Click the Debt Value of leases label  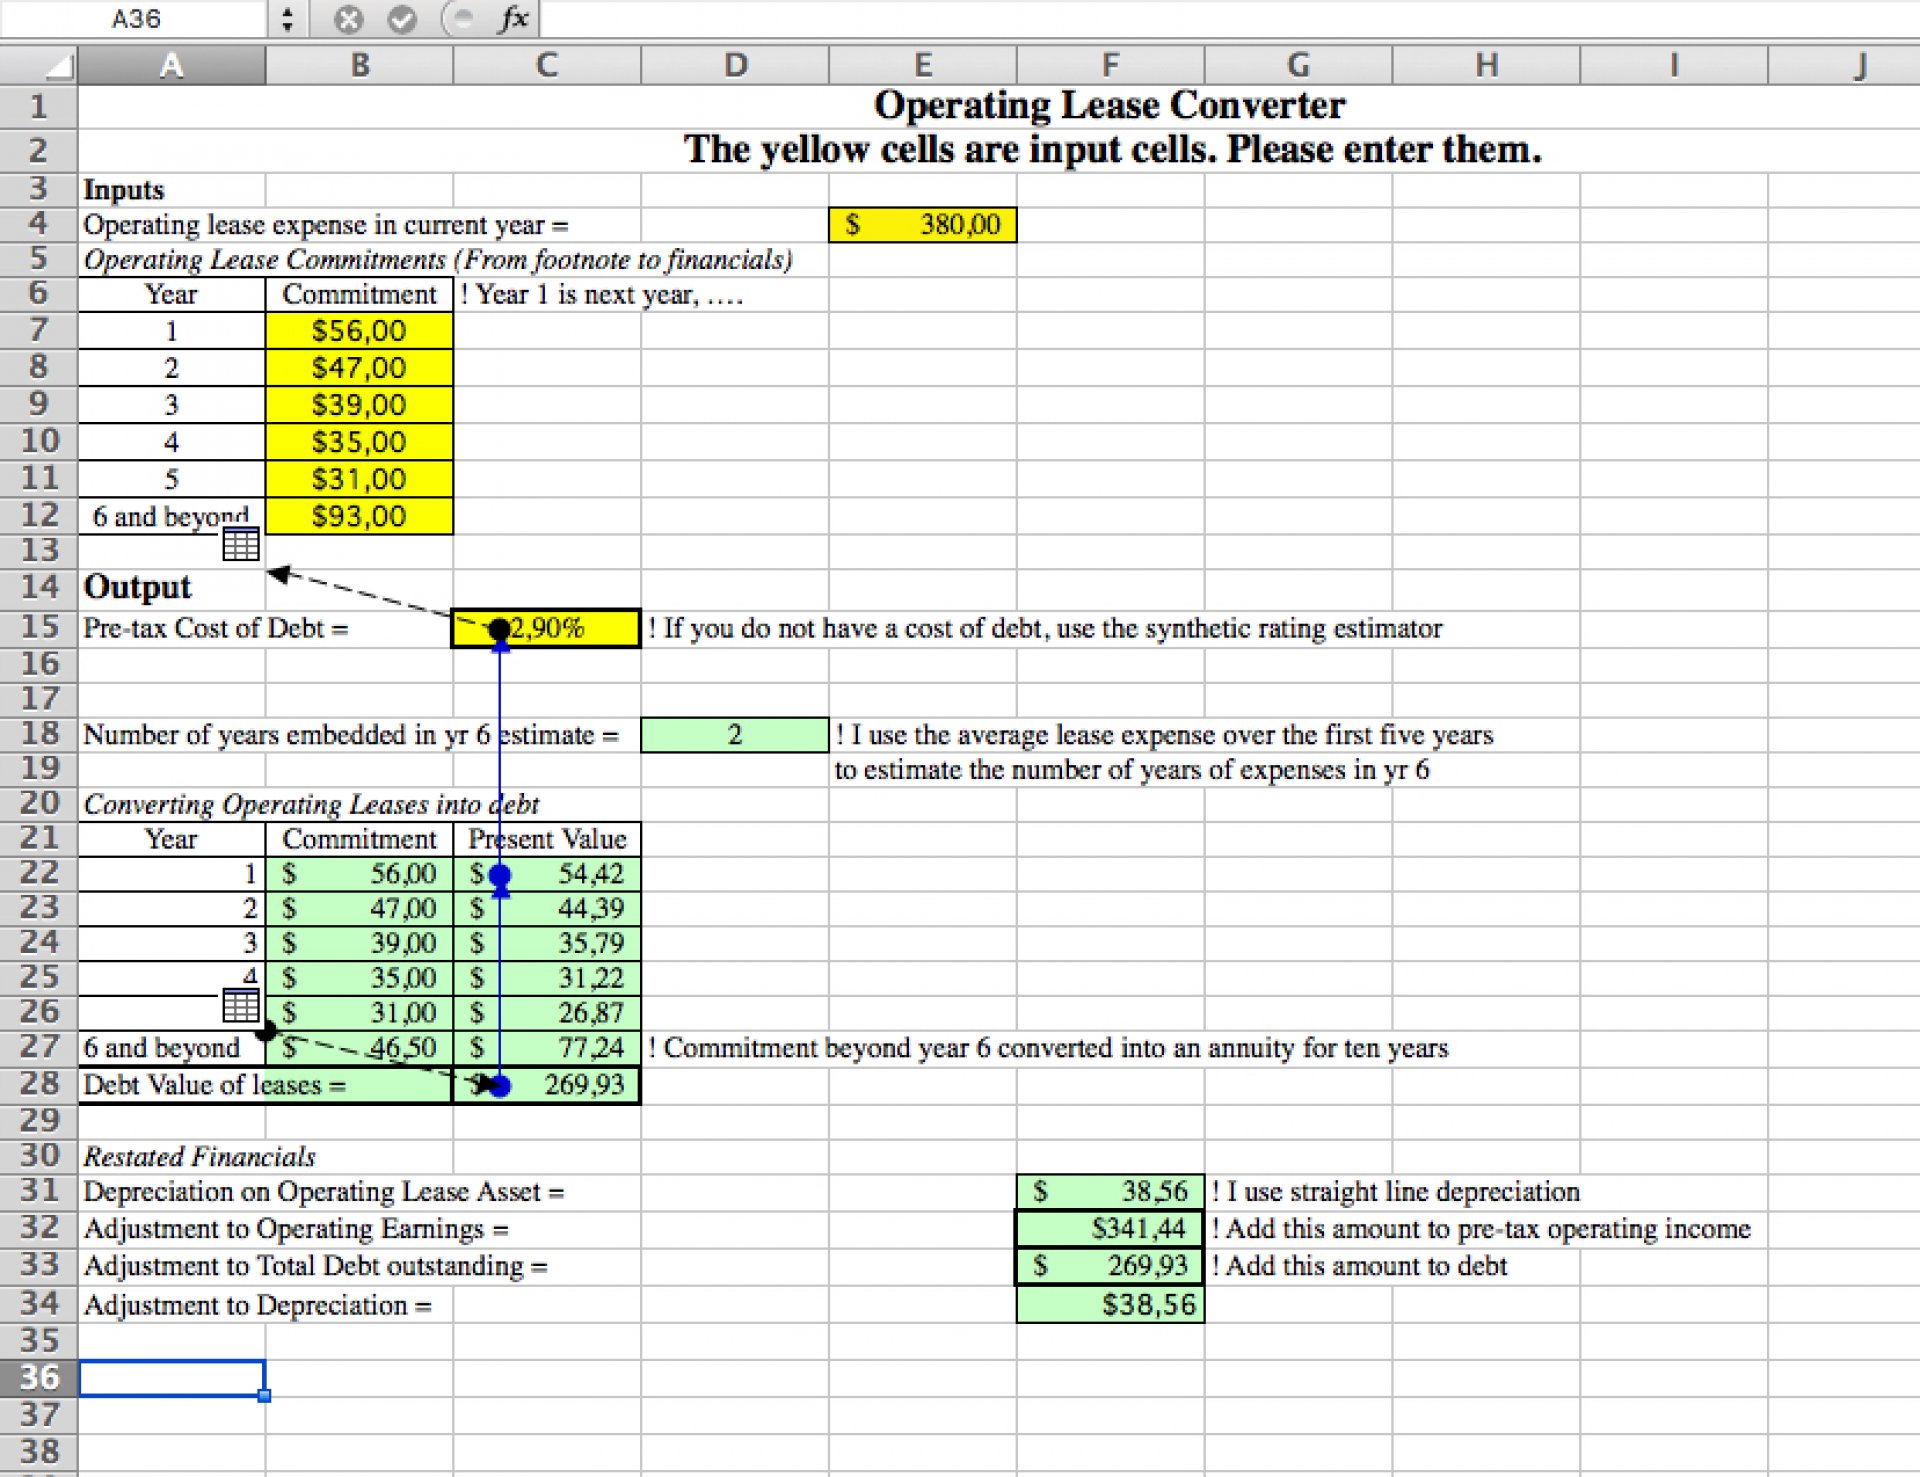click(x=214, y=1085)
